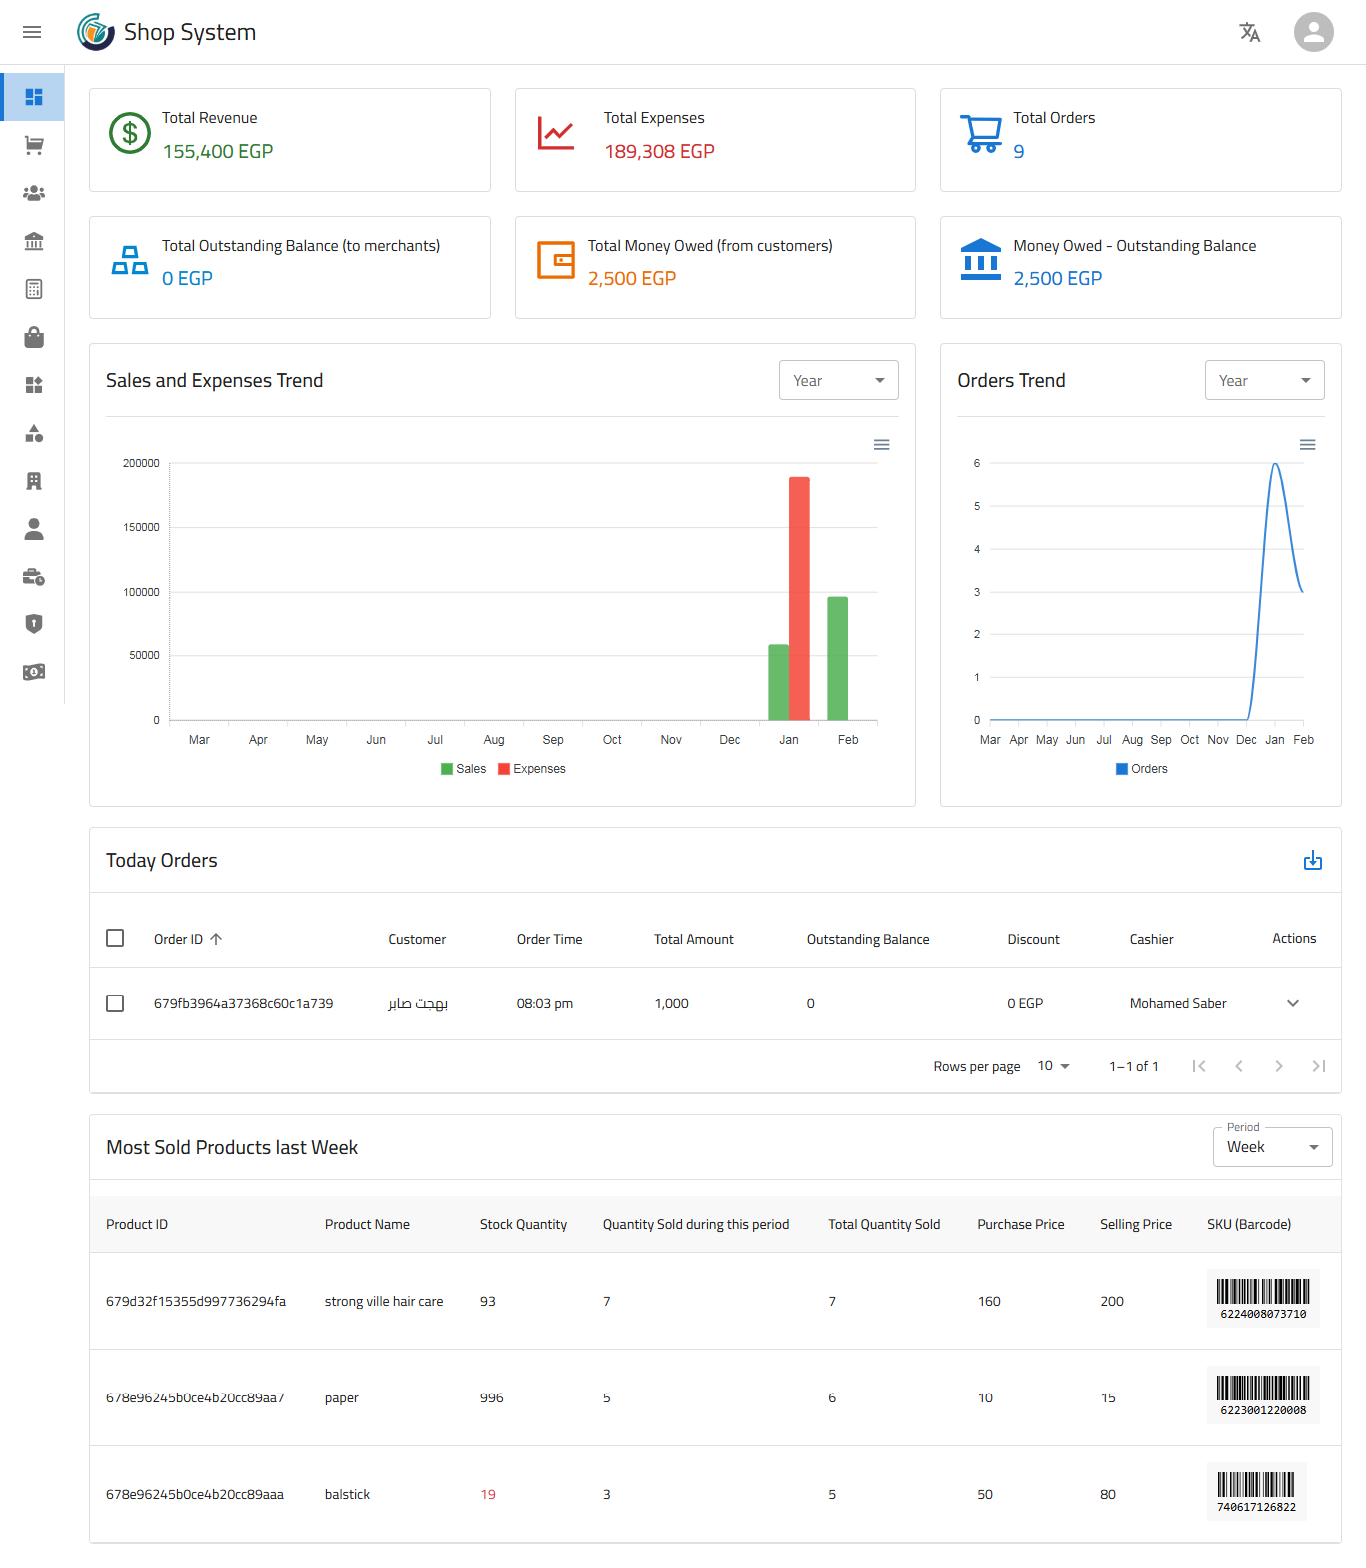
Task: Check the order 679fb3964a37368c60c1a739 row checkbox
Action: (115, 1003)
